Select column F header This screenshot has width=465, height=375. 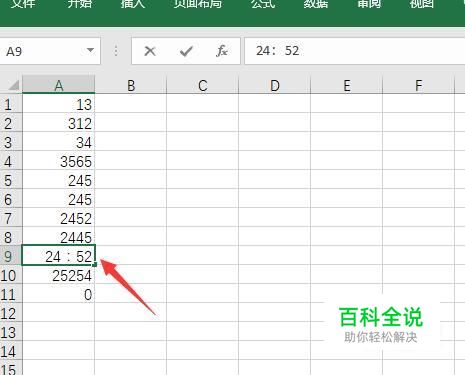(x=419, y=85)
